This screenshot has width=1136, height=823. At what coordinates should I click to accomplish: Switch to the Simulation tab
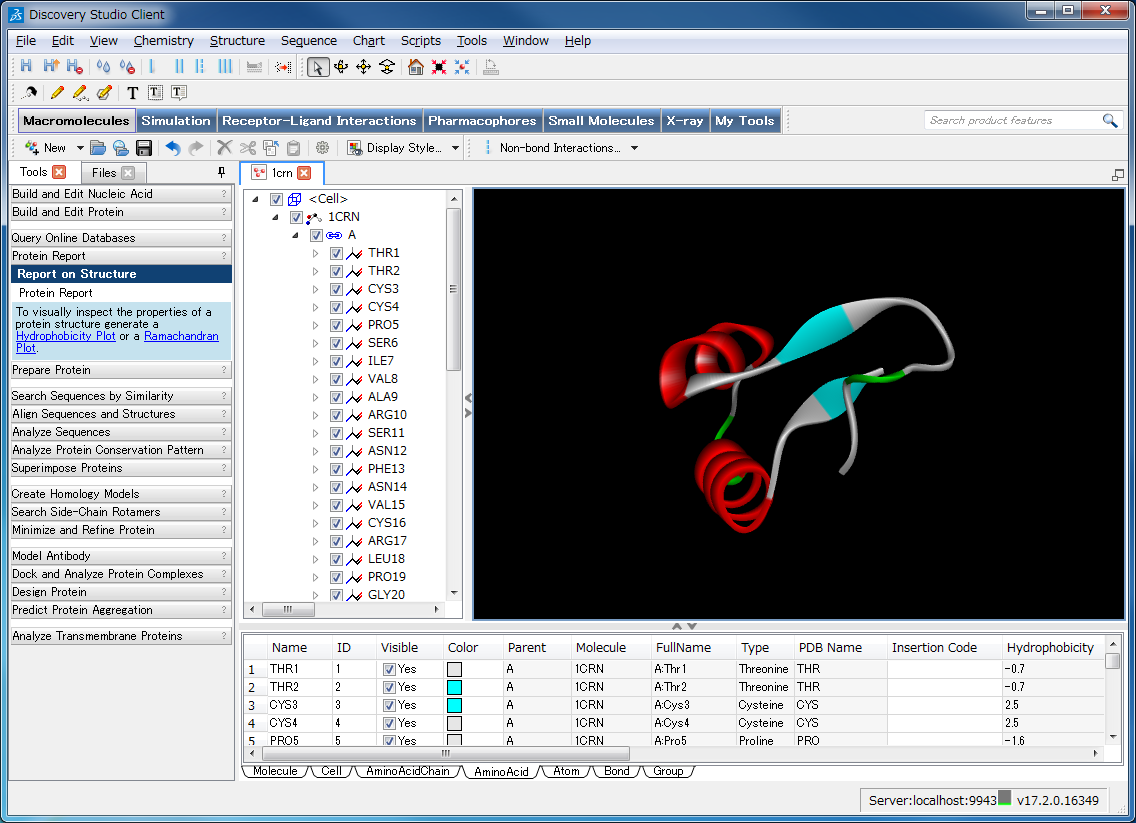click(176, 121)
